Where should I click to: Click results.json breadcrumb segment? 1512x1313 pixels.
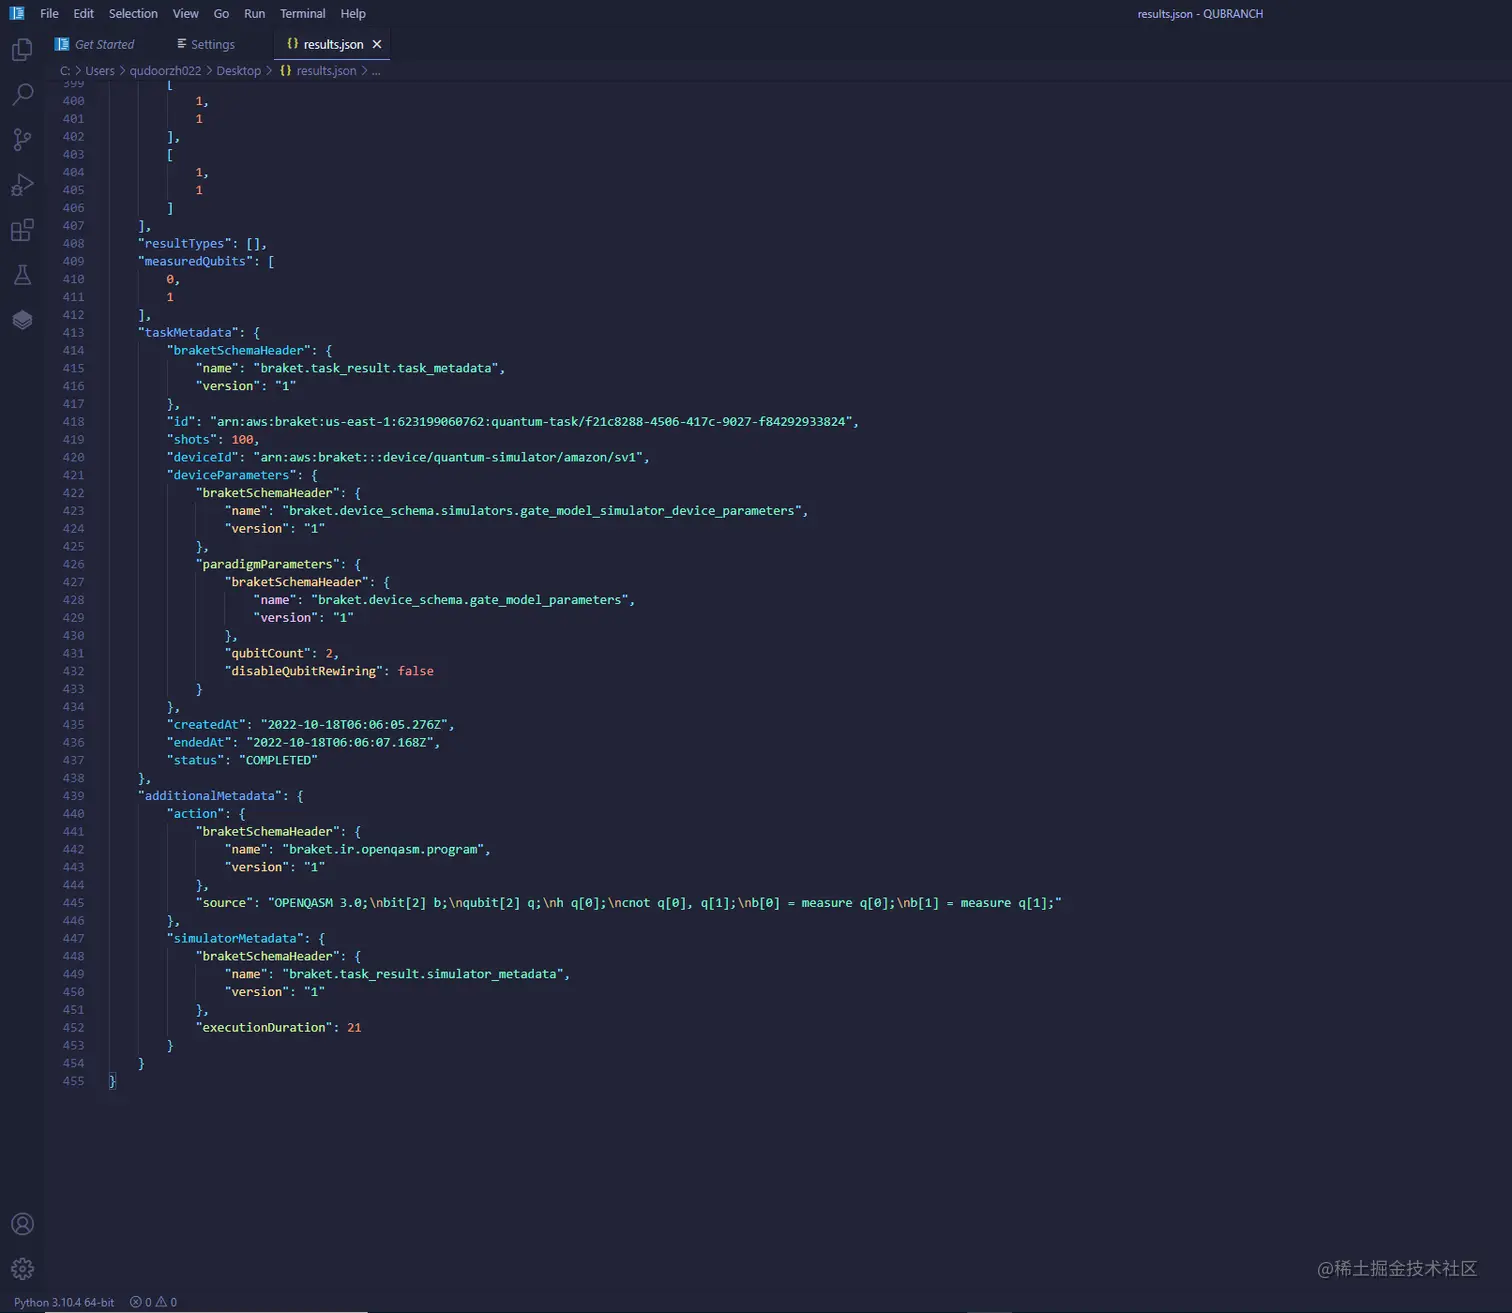318,71
